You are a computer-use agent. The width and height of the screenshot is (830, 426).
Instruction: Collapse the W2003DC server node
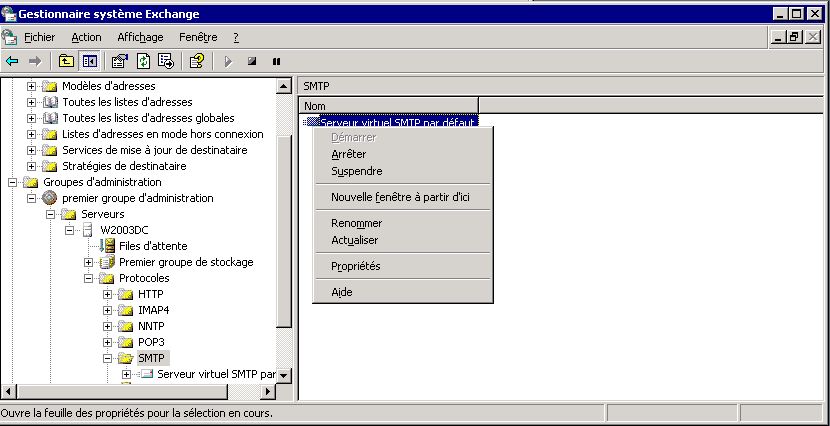point(69,230)
